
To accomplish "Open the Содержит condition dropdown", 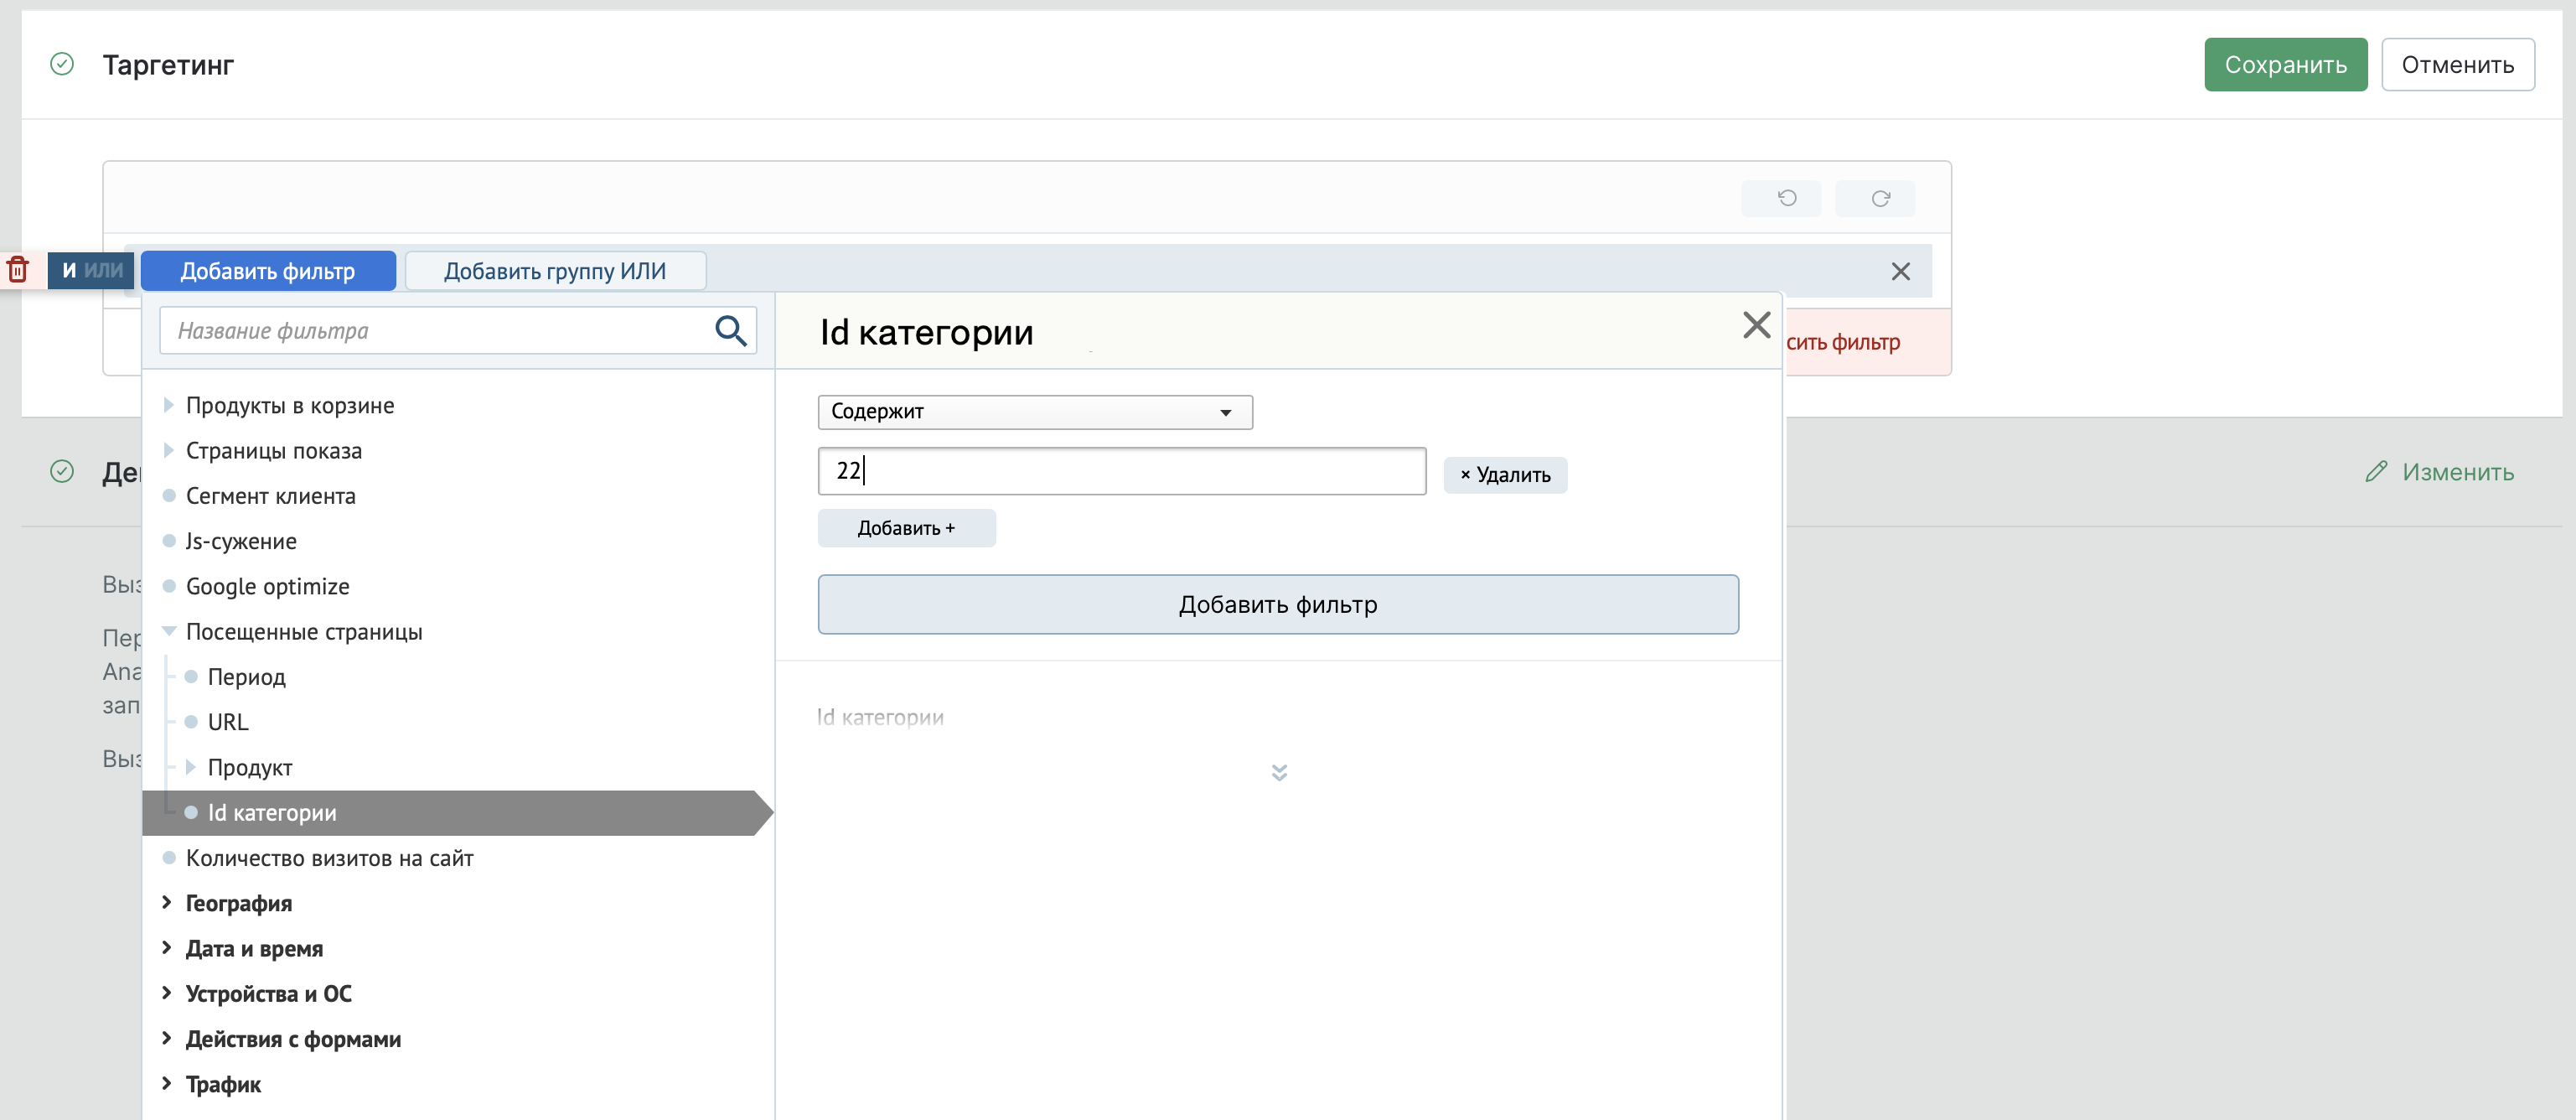I will [1035, 412].
